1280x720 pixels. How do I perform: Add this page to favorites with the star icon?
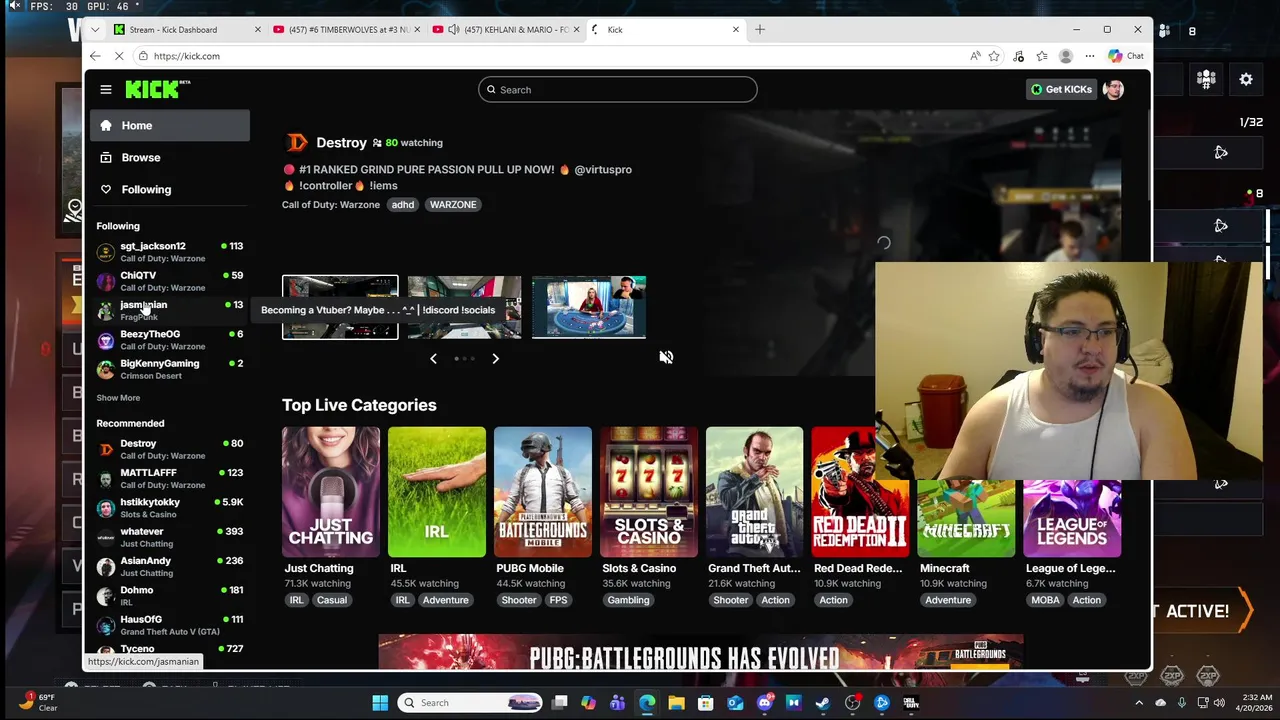[994, 56]
